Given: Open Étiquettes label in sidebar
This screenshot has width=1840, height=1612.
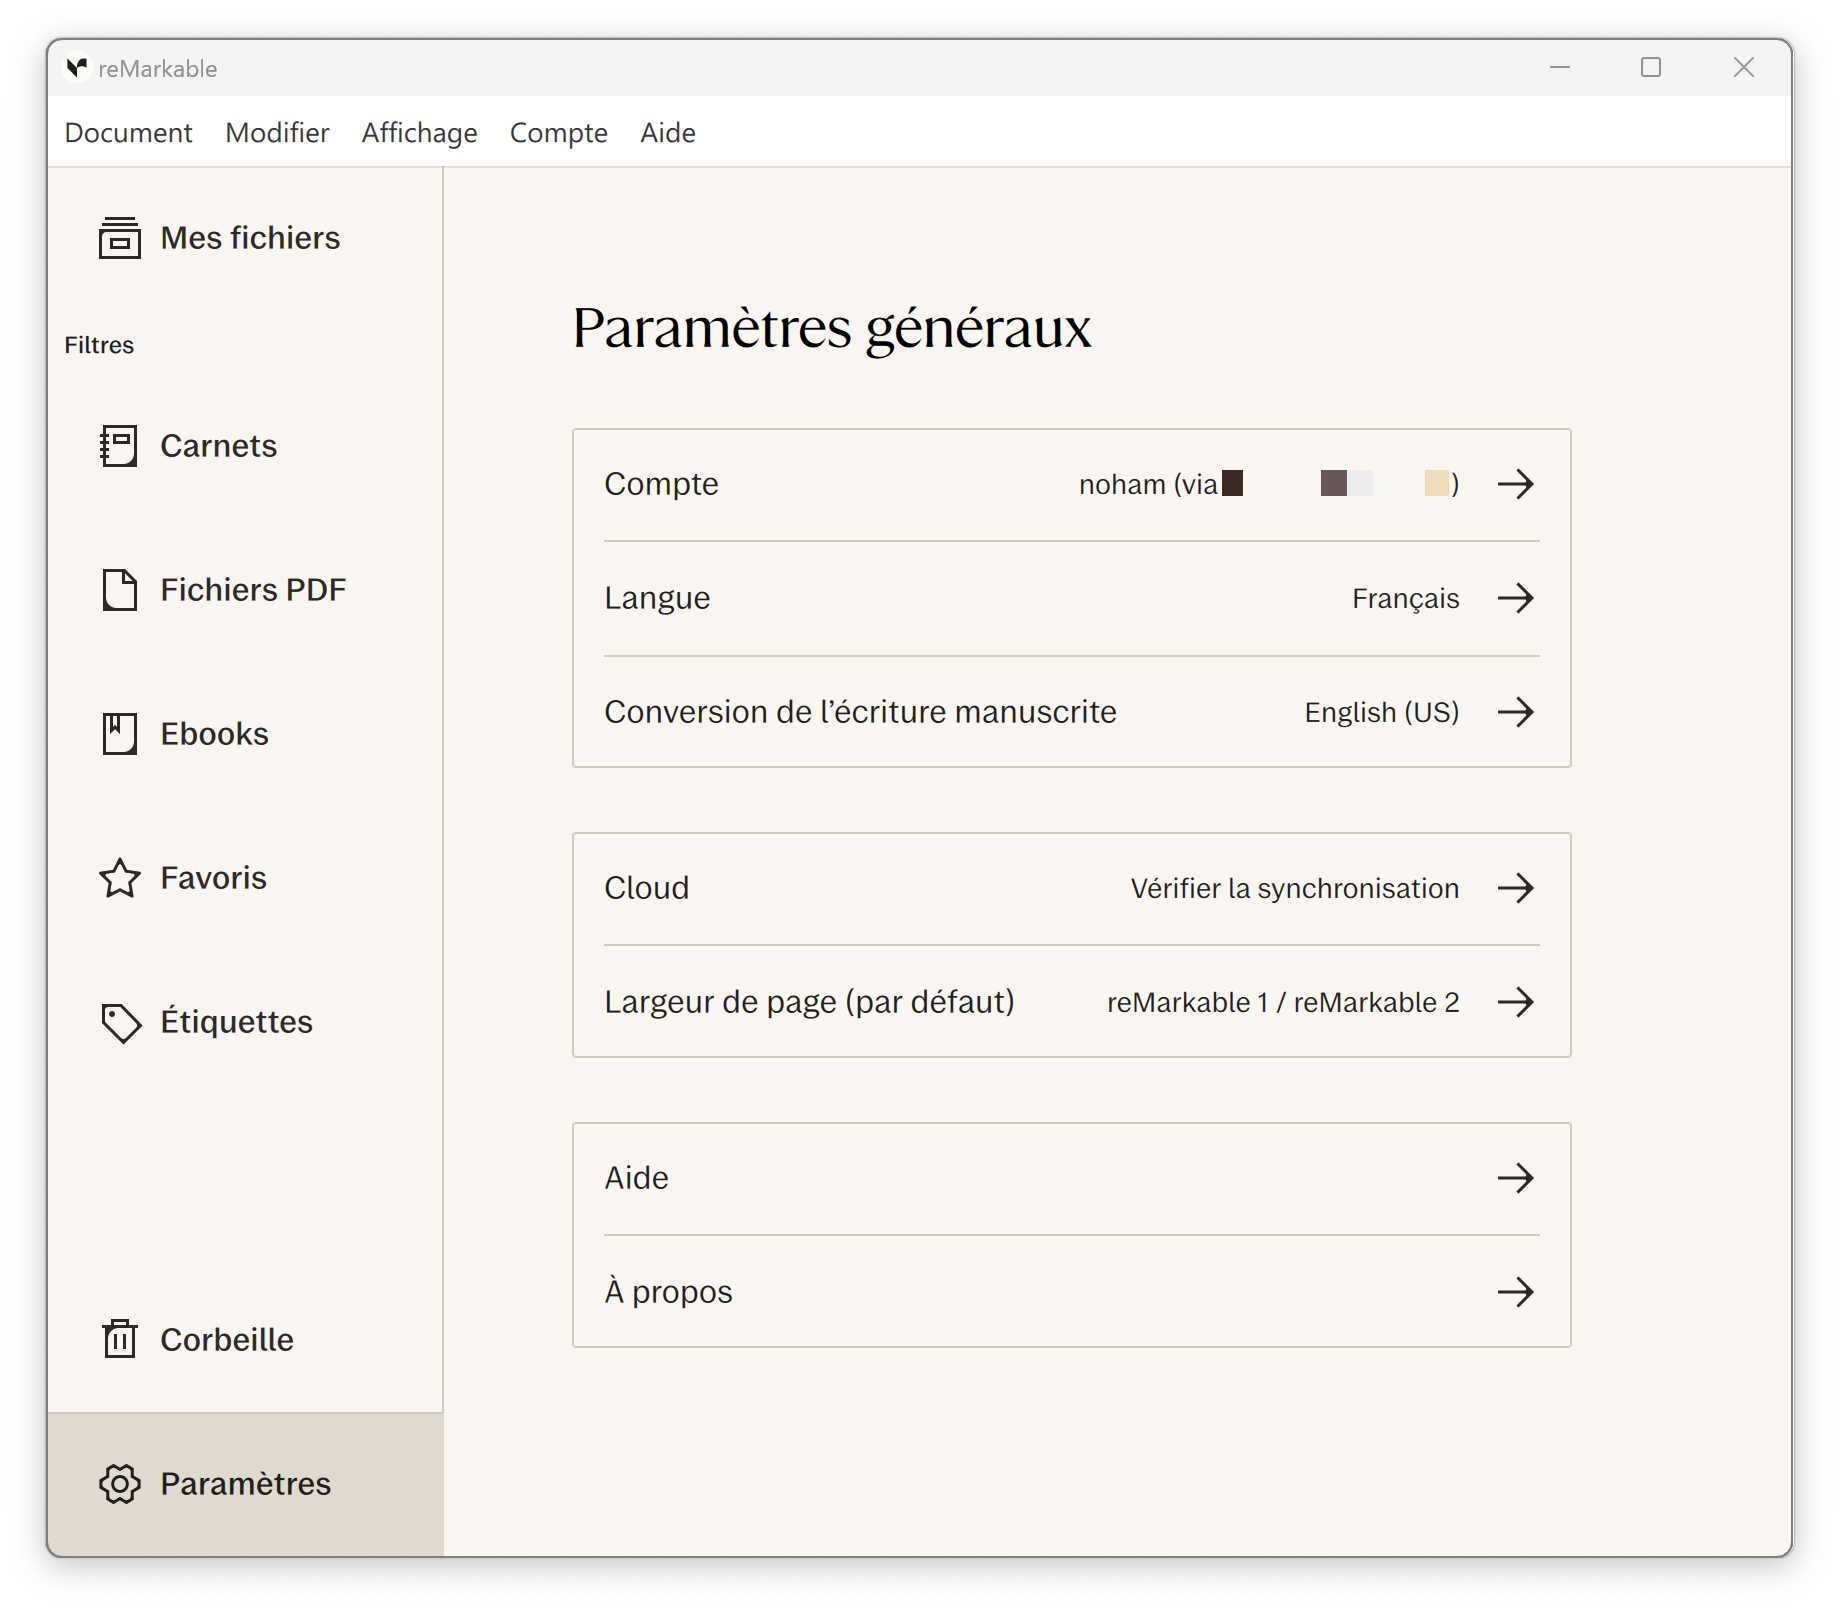Looking at the screenshot, I should click(236, 1022).
